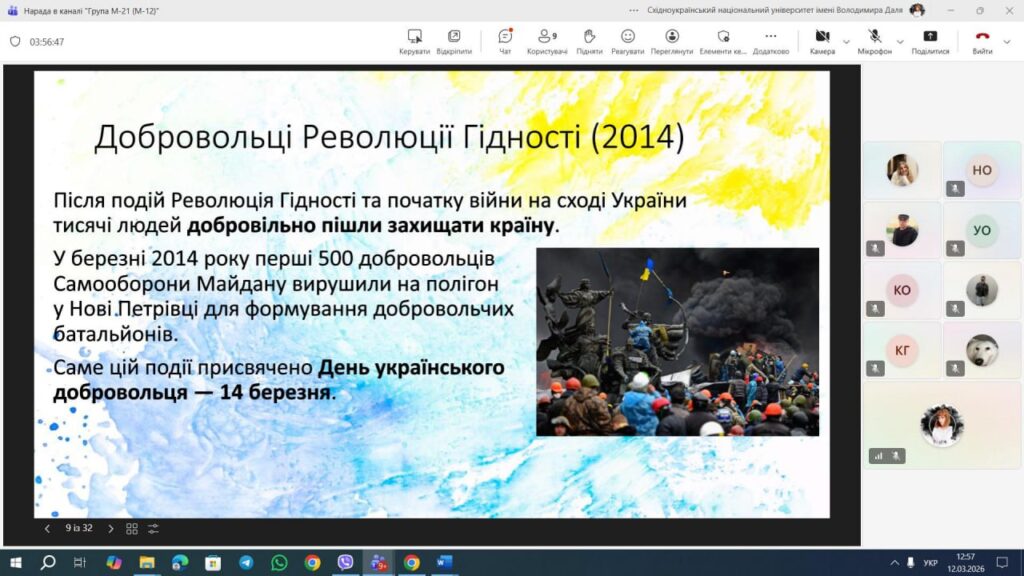
Task: Click the Керувати take control icon
Action: (414, 41)
